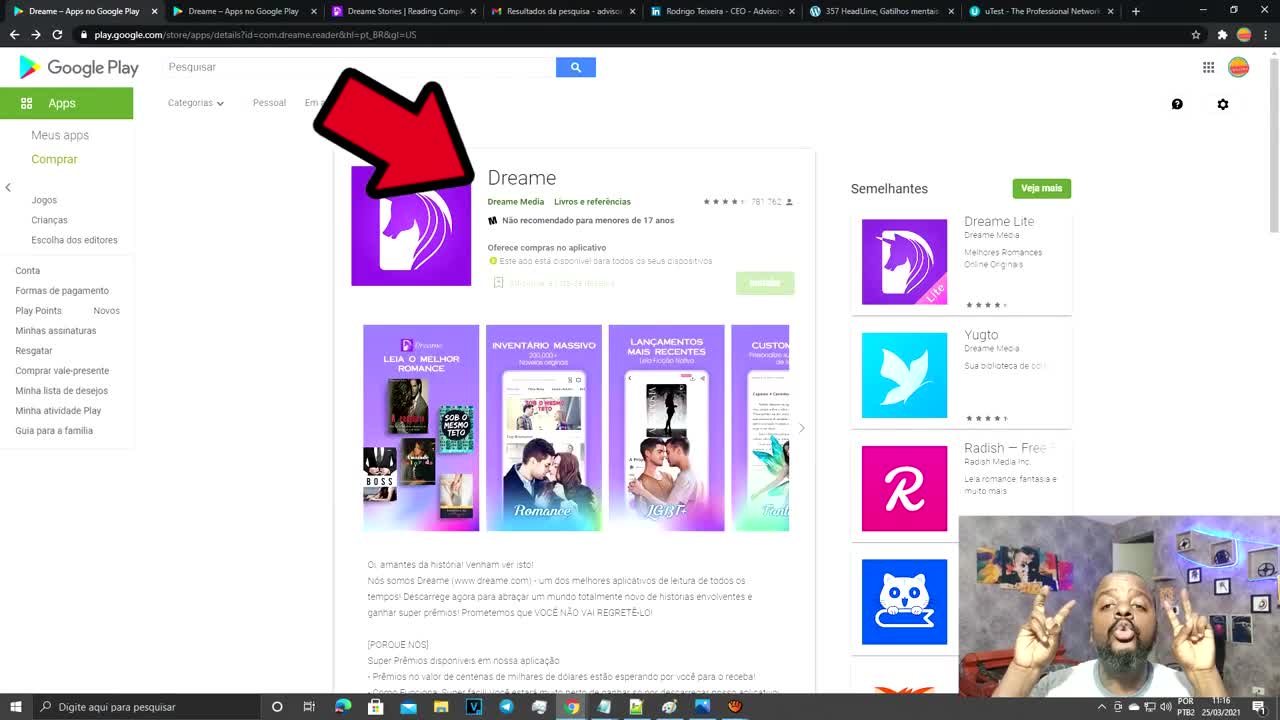Image resolution: width=1280 pixels, height=720 pixels.
Task: Show hidden system tray icons chevron
Action: (1101, 707)
